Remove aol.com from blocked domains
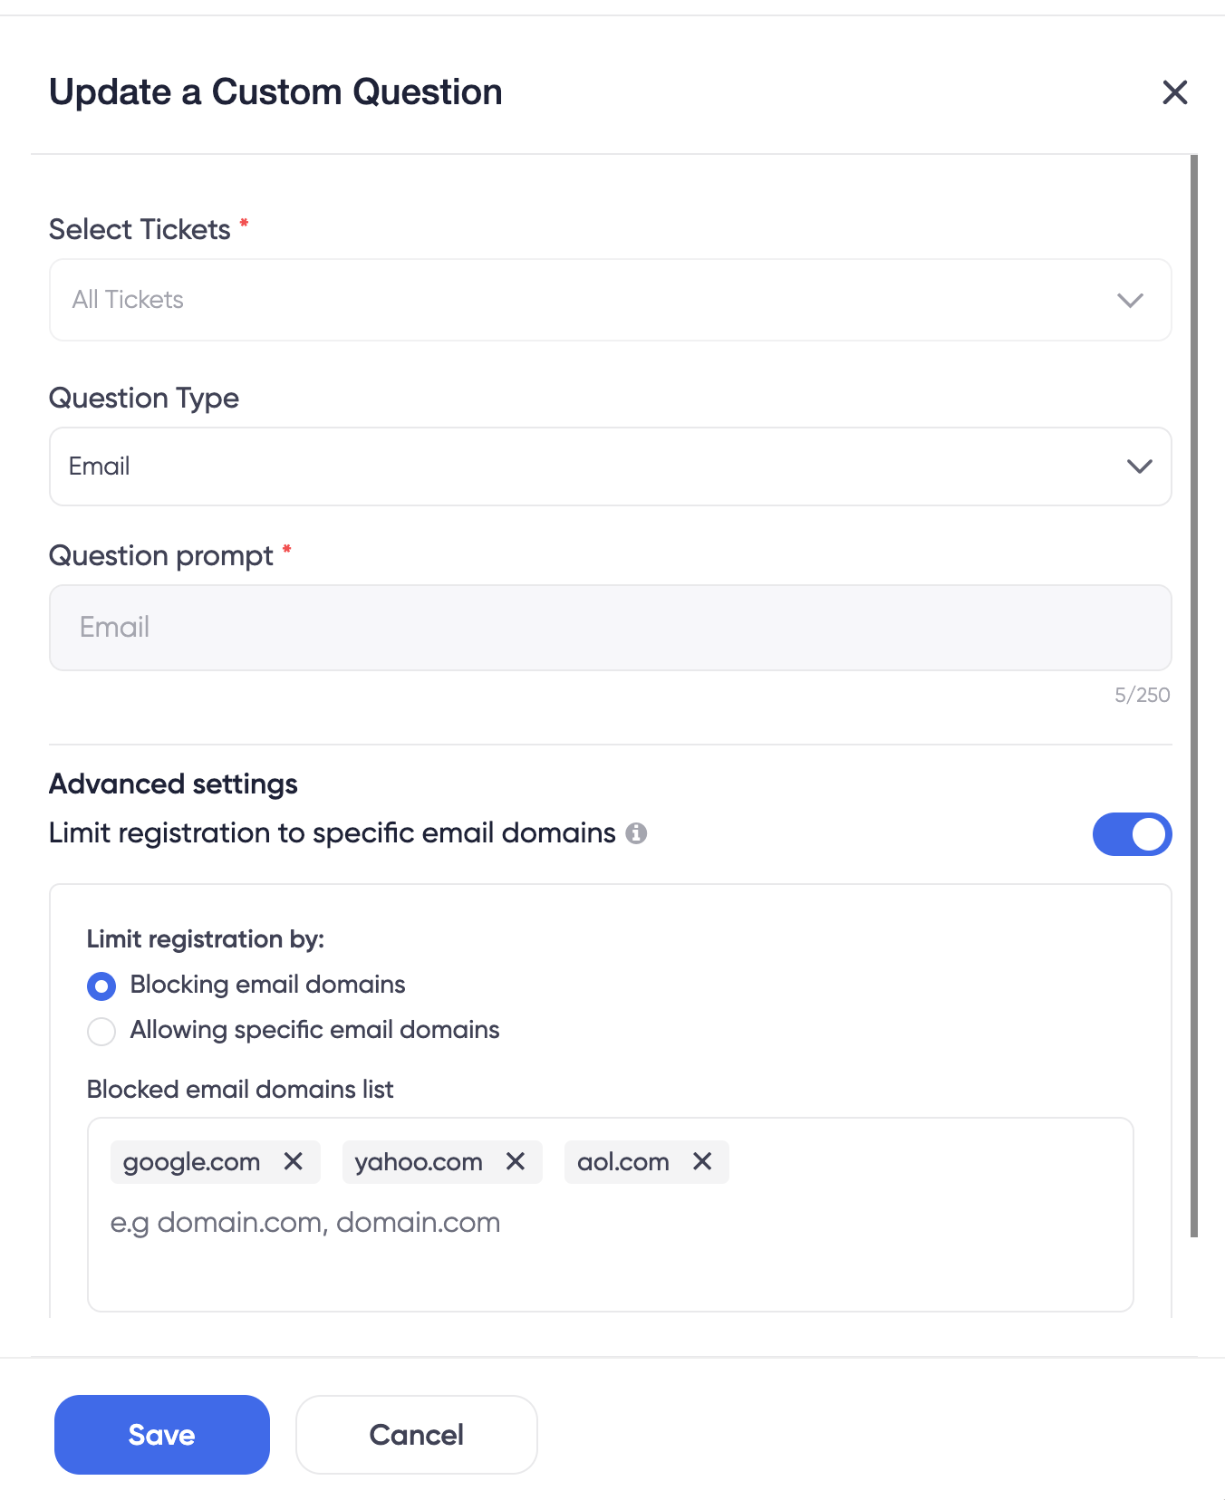The height and width of the screenshot is (1500, 1225). pyautogui.click(x=702, y=1161)
